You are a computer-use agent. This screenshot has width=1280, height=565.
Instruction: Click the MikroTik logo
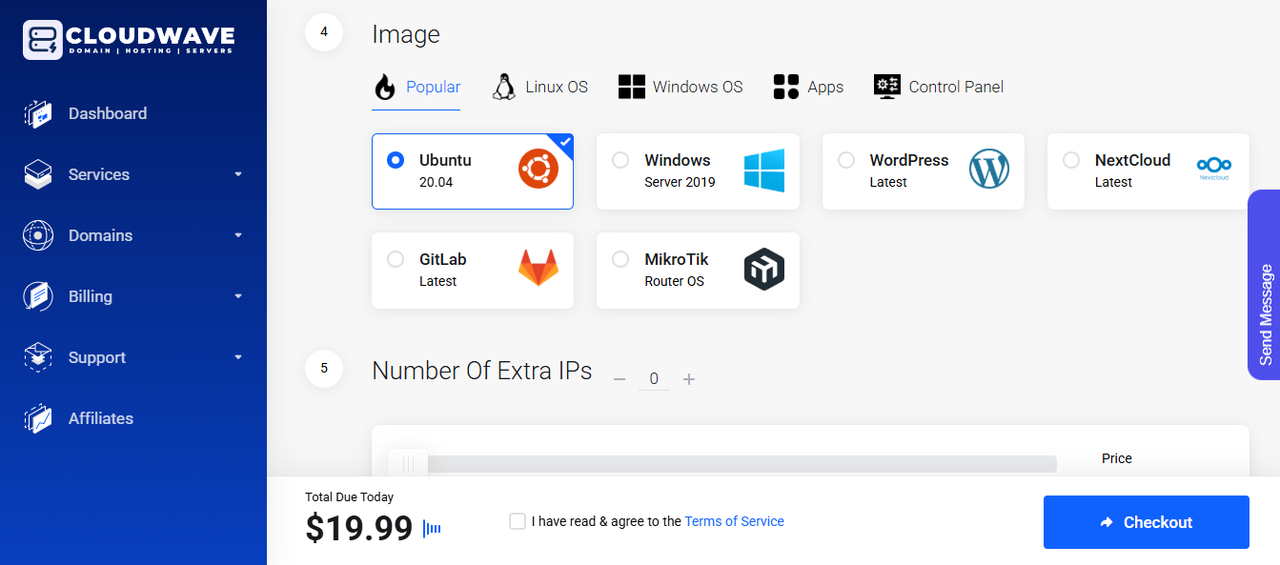pos(764,270)
